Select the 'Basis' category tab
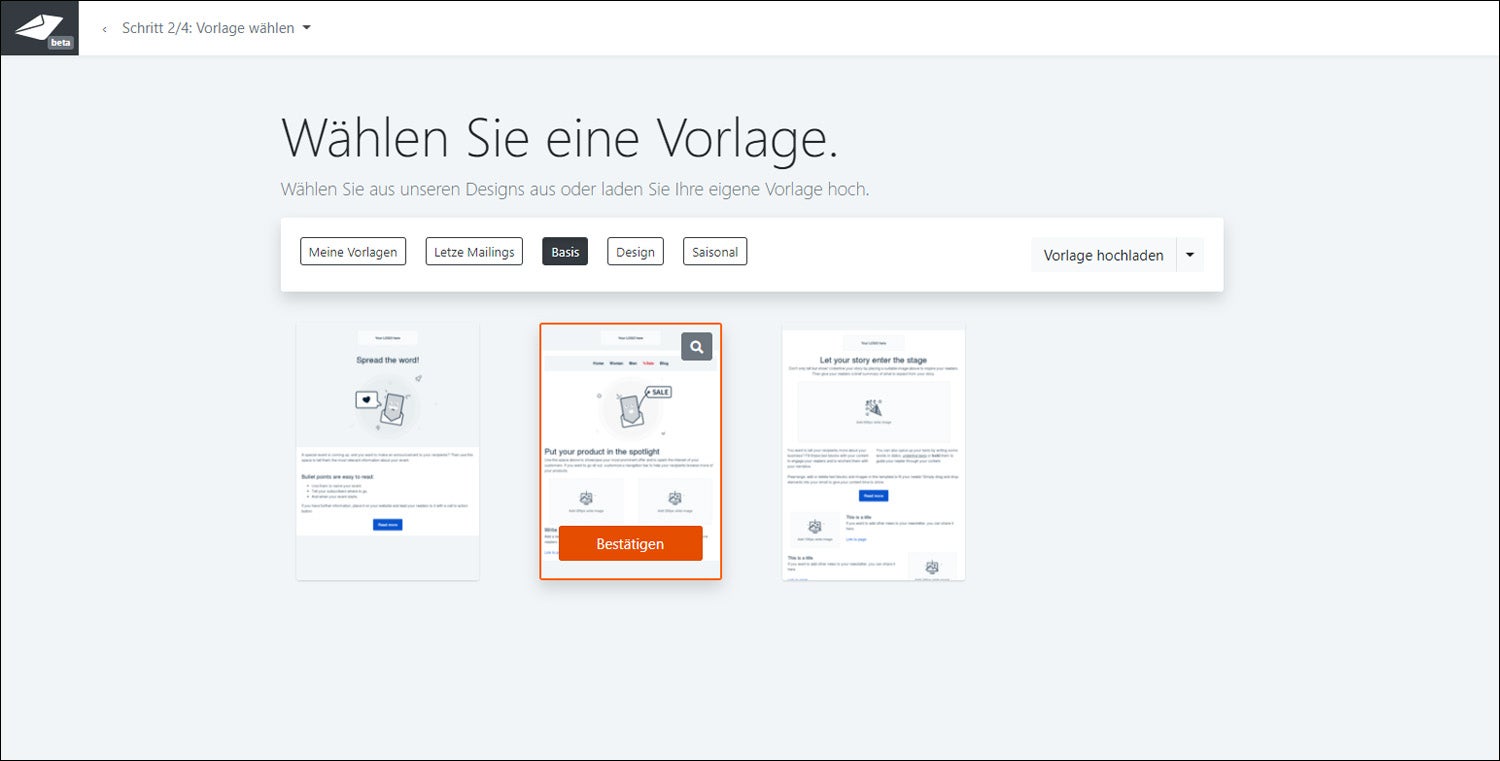1500x761 pixels. (x=565, y=252)
